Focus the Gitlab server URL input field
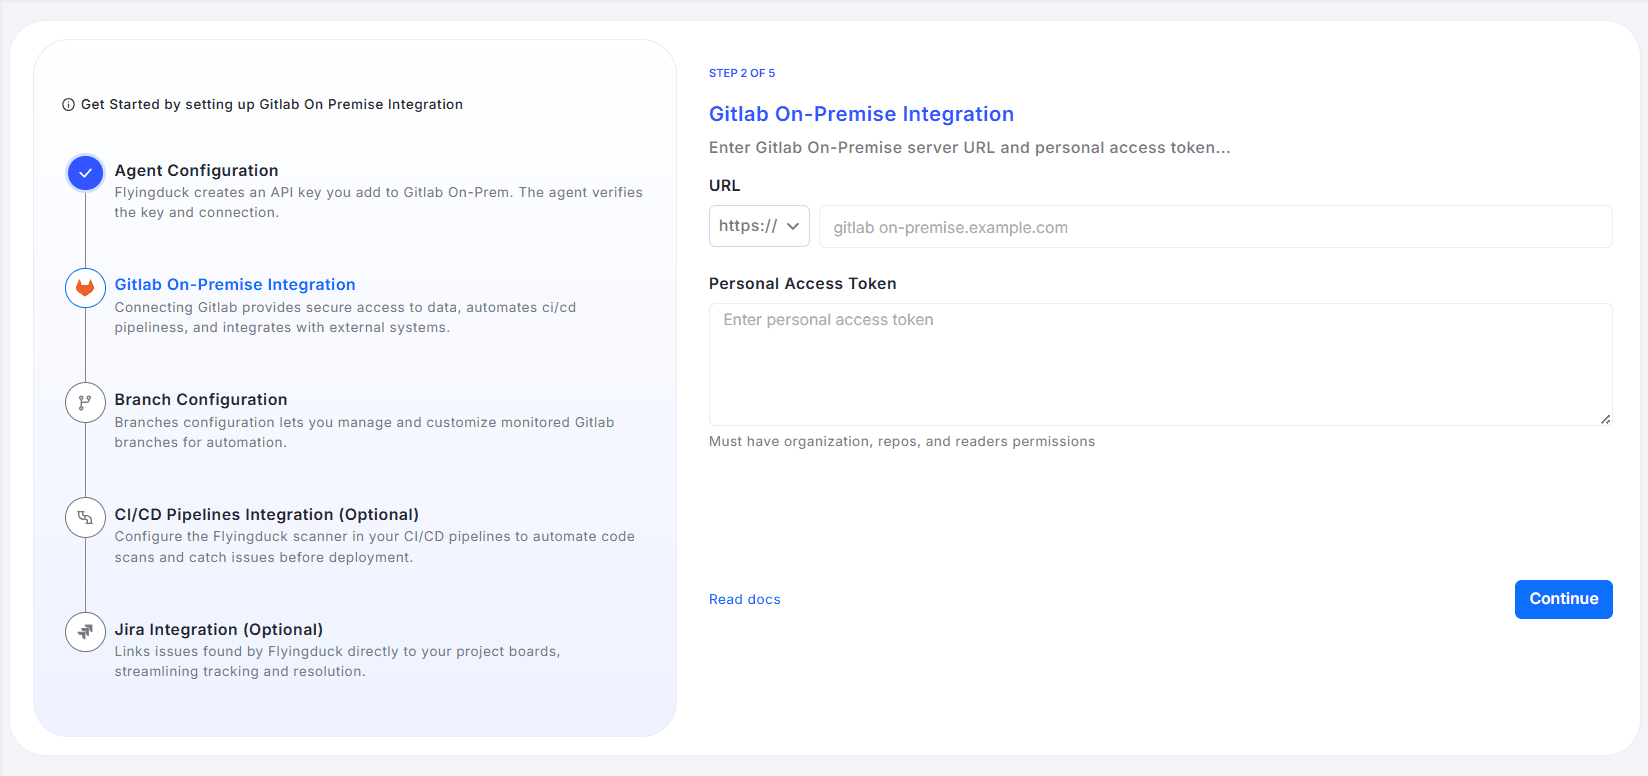The height and width of the screenshot is (776, 1648). [1214, 227]
